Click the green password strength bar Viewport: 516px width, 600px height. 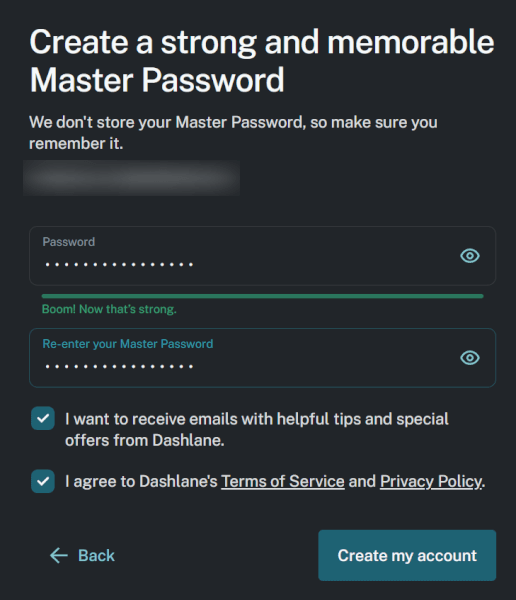pos(263,296)
